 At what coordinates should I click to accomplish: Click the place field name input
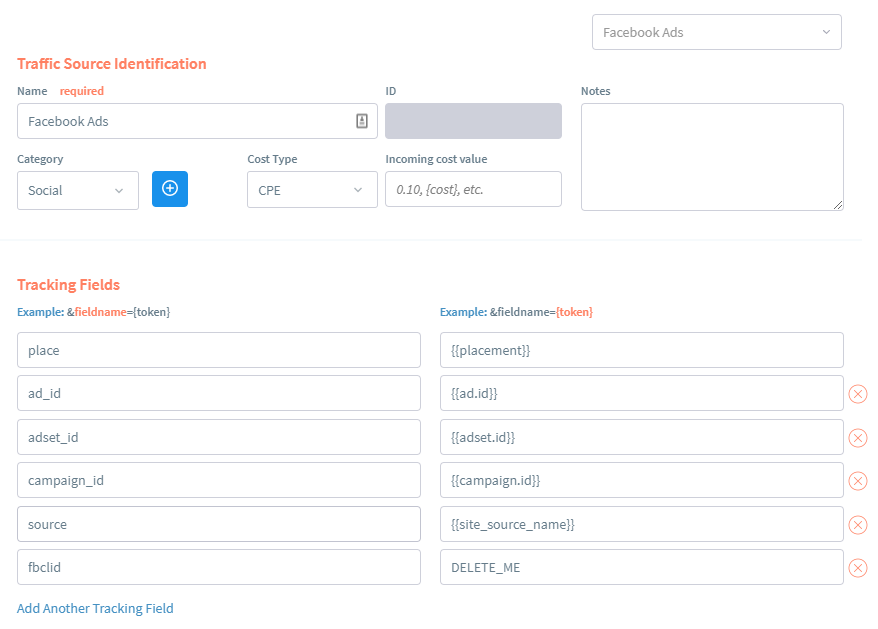click(x=219, y=350)
